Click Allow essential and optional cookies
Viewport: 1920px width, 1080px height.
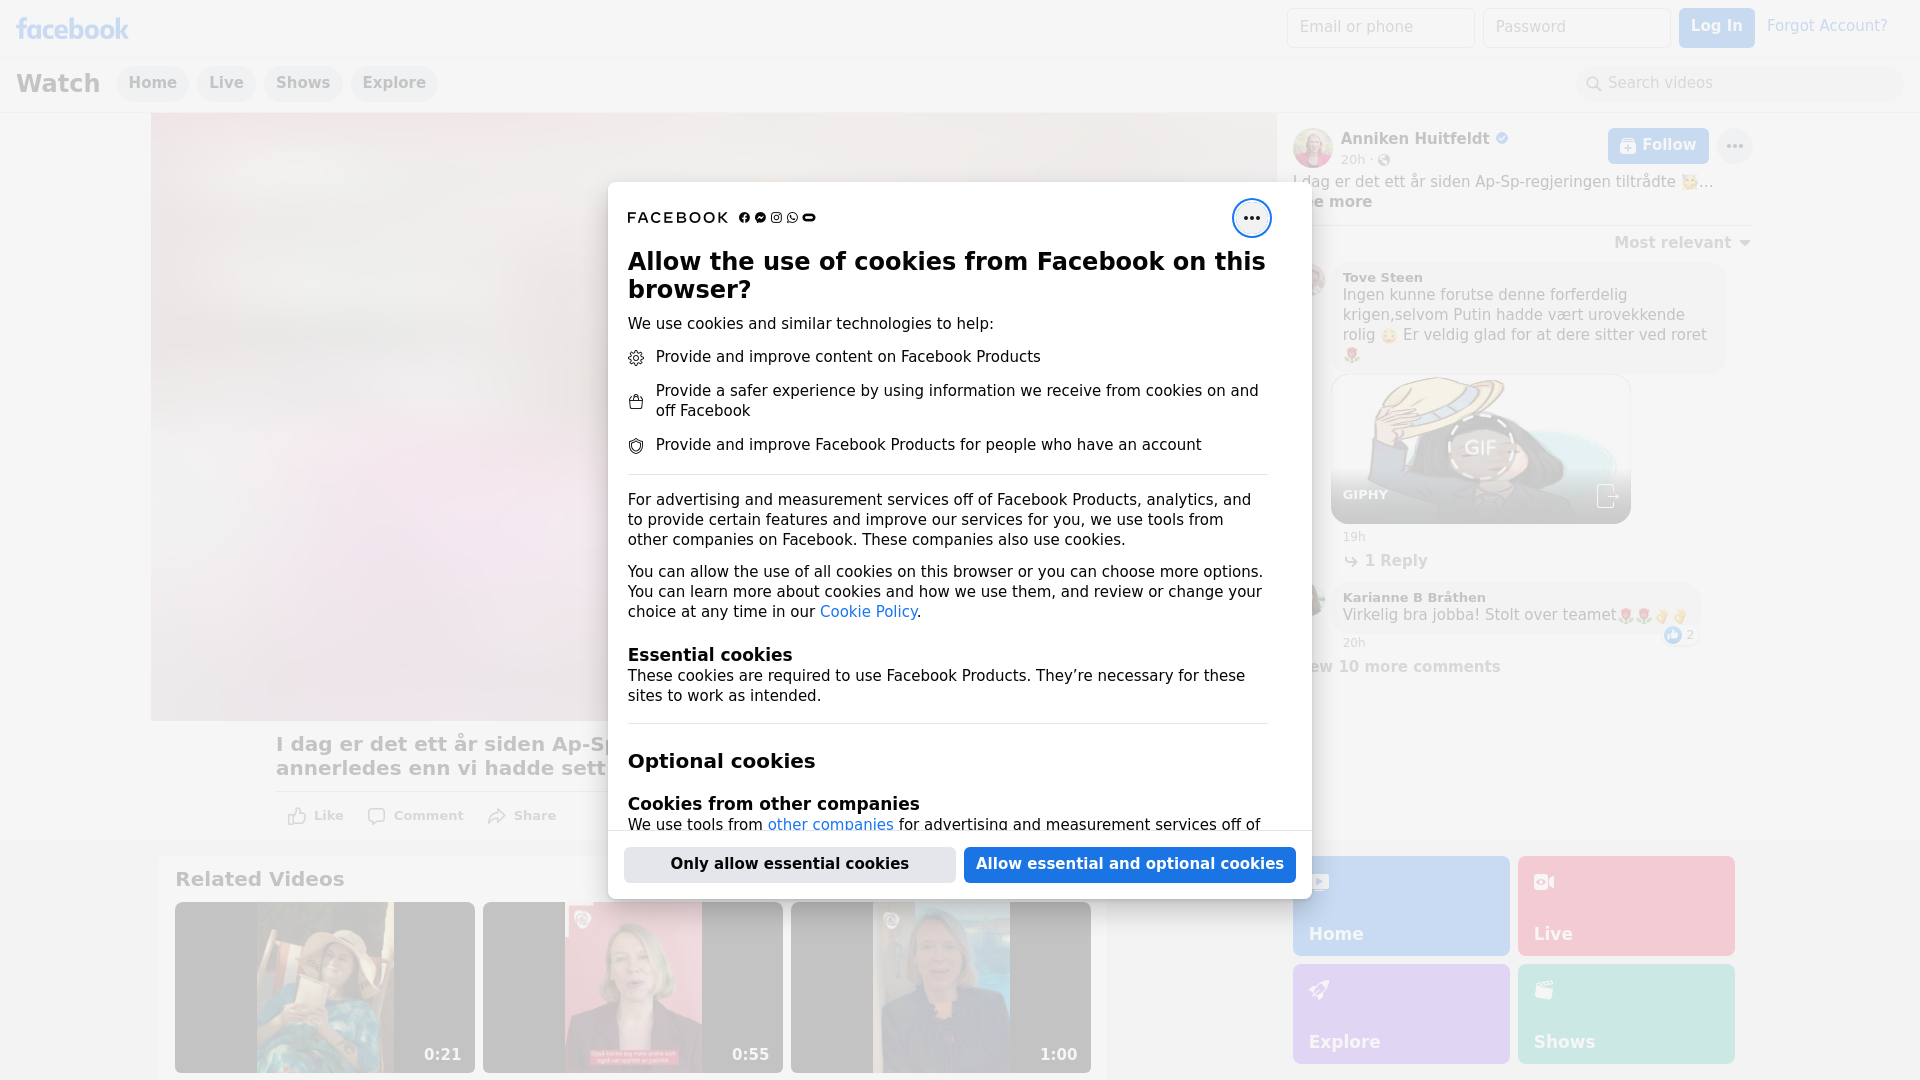click(x=1129, y=864)
